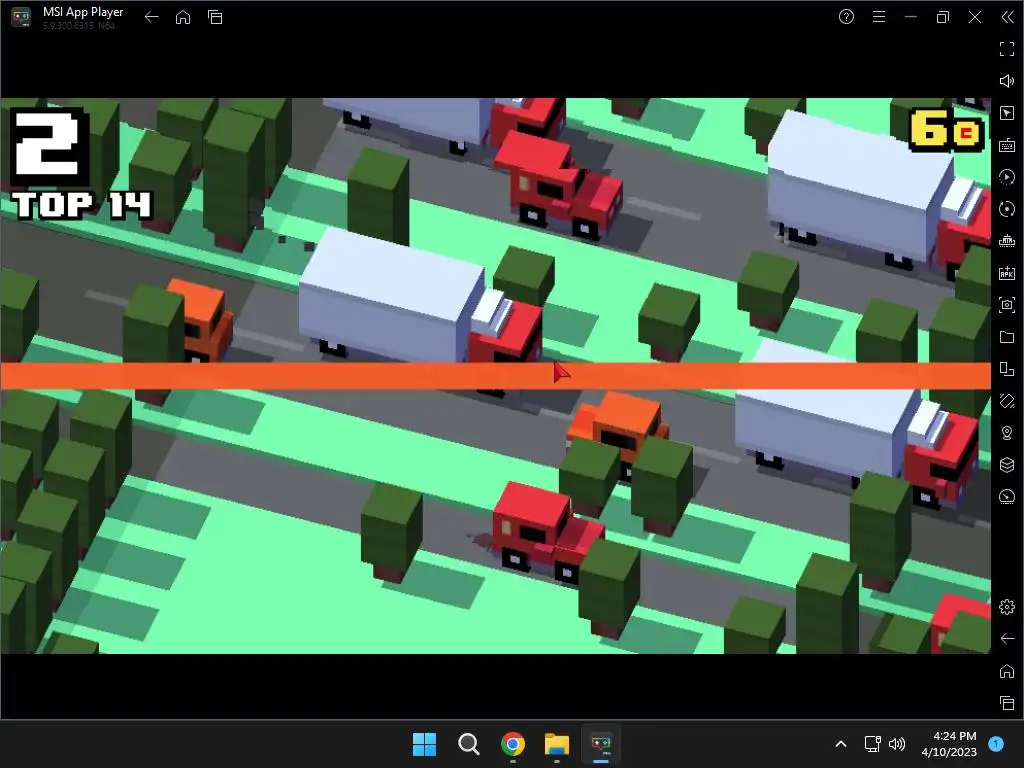Click the title bar back arrow

[152, 17]
